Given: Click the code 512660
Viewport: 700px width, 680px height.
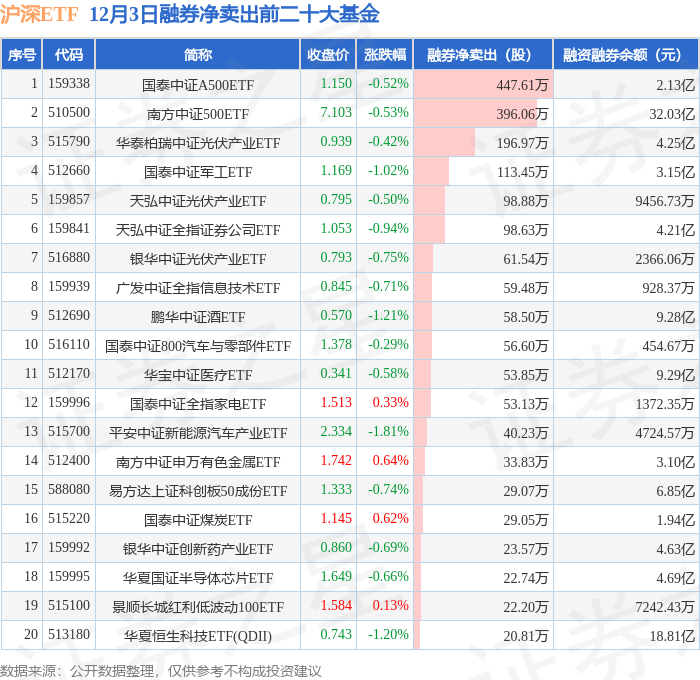Looking at the screenshot, I should (x=69, y=171).
